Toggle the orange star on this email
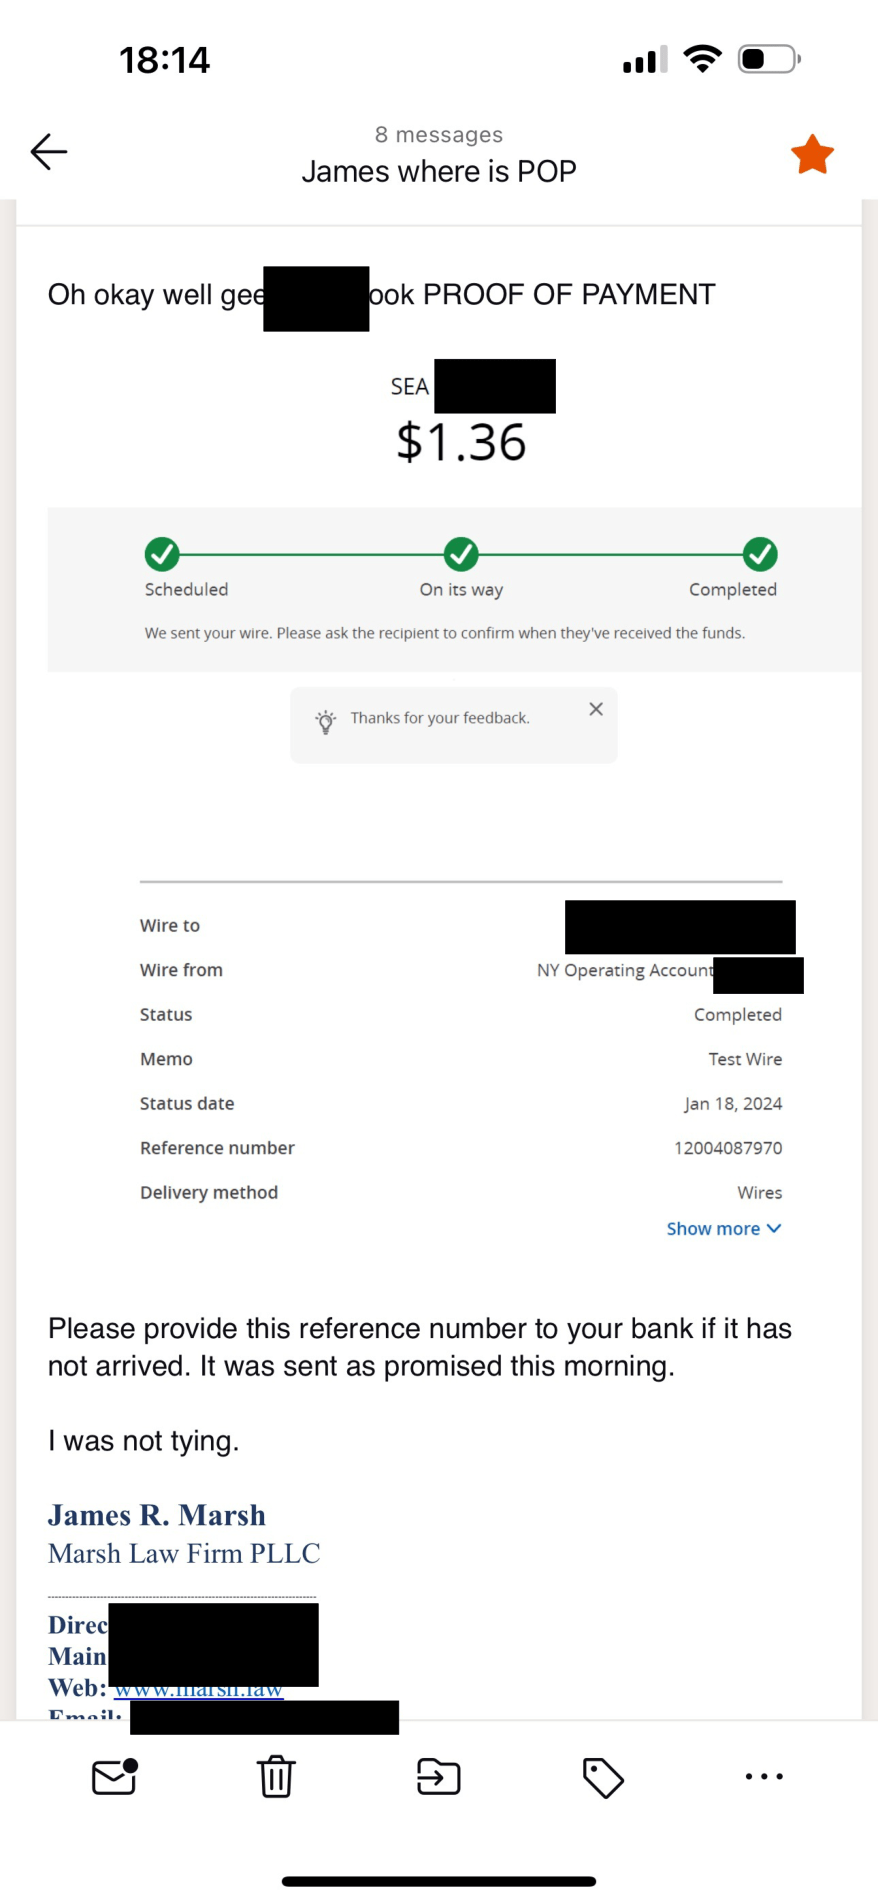This screenshot has width=878, height=1904. click(x=812, y=155)
